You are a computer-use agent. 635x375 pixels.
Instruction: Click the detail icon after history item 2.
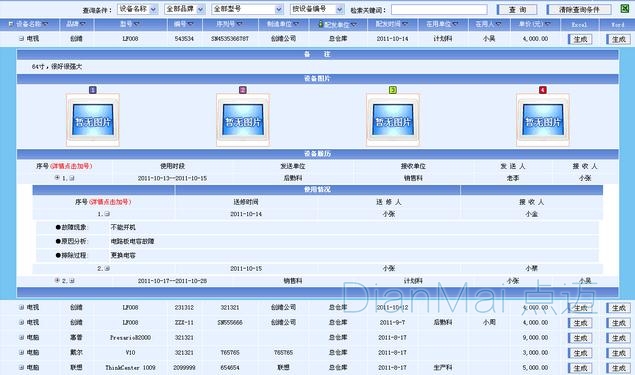[72, 281]
